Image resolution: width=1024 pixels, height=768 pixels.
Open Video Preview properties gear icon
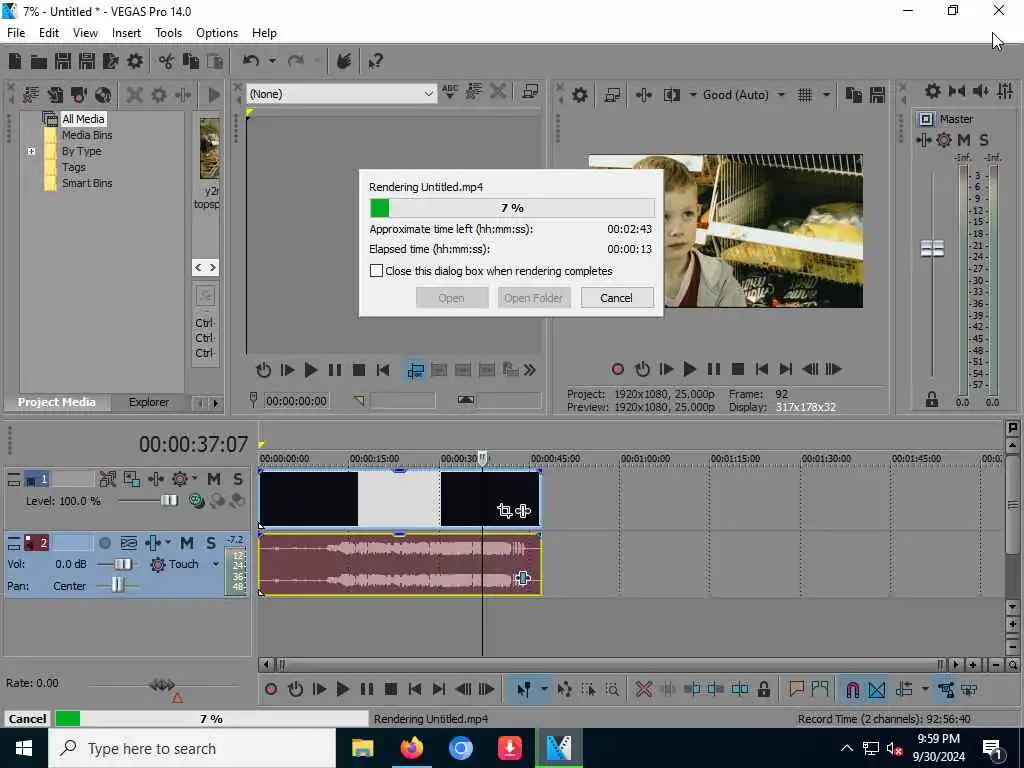pos(580,95)
